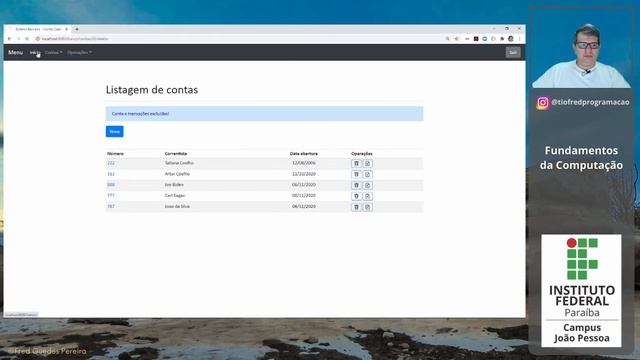The height and width of the screenshot is (360, 640).
Task: Edit the Artur Coelho account
Action: (367, 174)
